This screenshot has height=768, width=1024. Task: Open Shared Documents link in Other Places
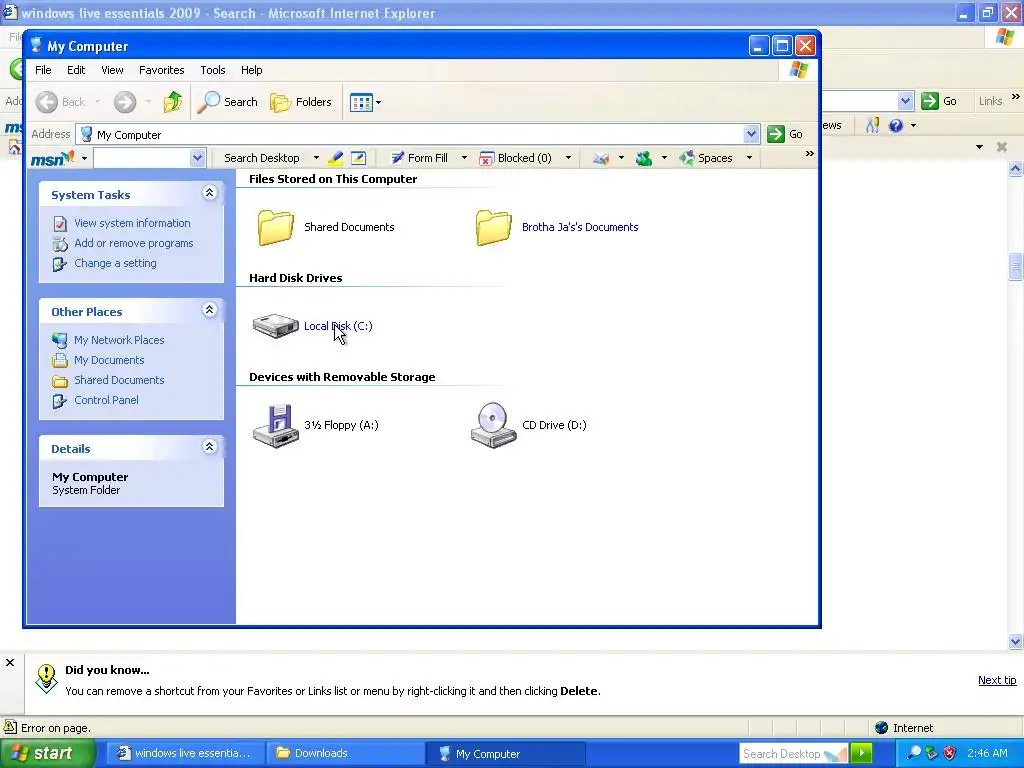(x=119, y=380)
